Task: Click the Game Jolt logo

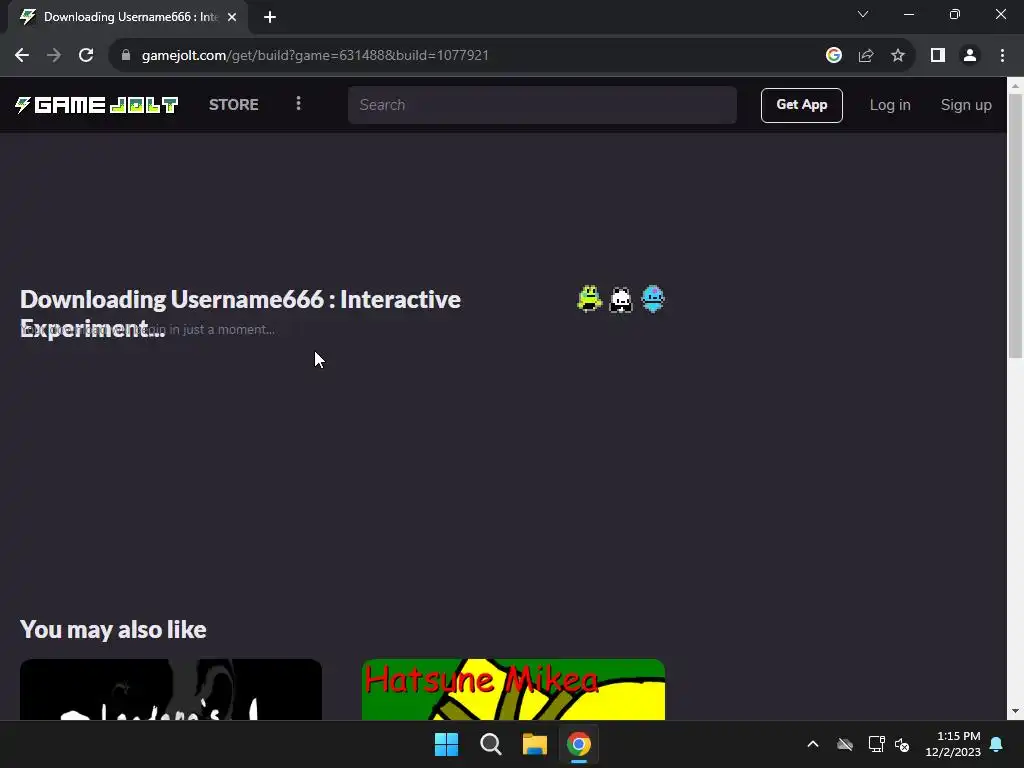Action: tap(97, 105)
